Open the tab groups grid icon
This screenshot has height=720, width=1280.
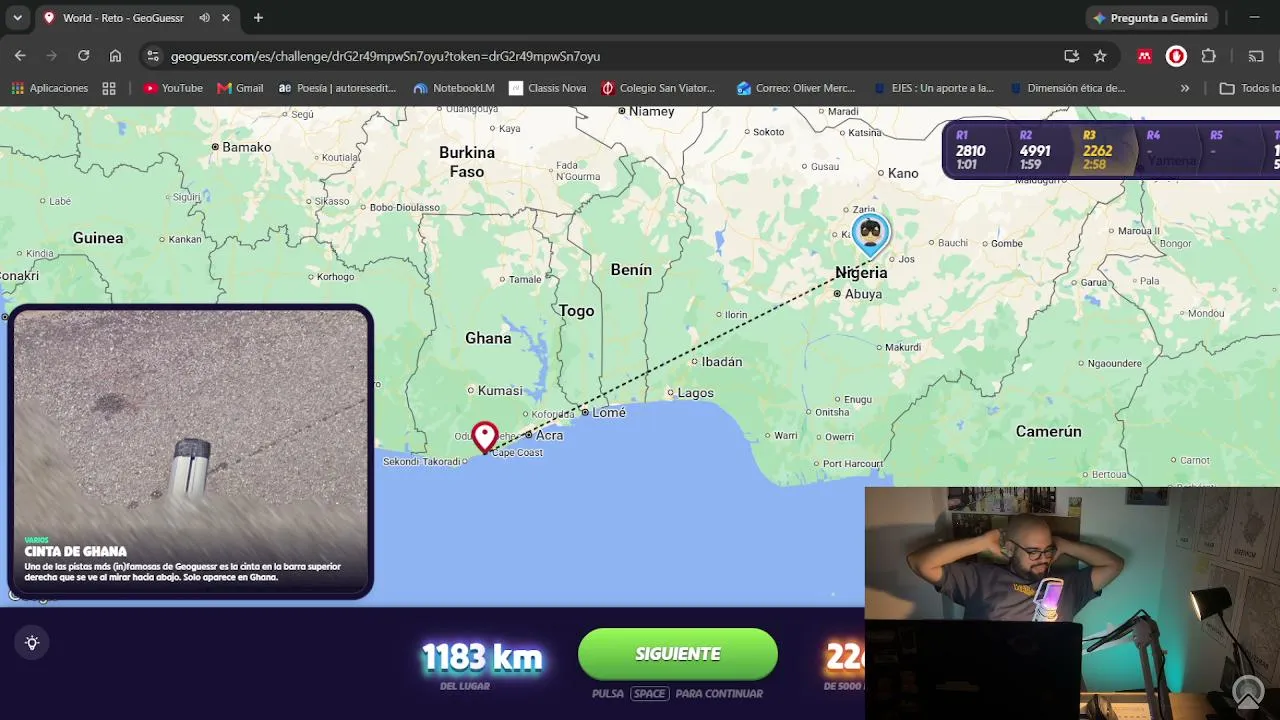point(109,88)
